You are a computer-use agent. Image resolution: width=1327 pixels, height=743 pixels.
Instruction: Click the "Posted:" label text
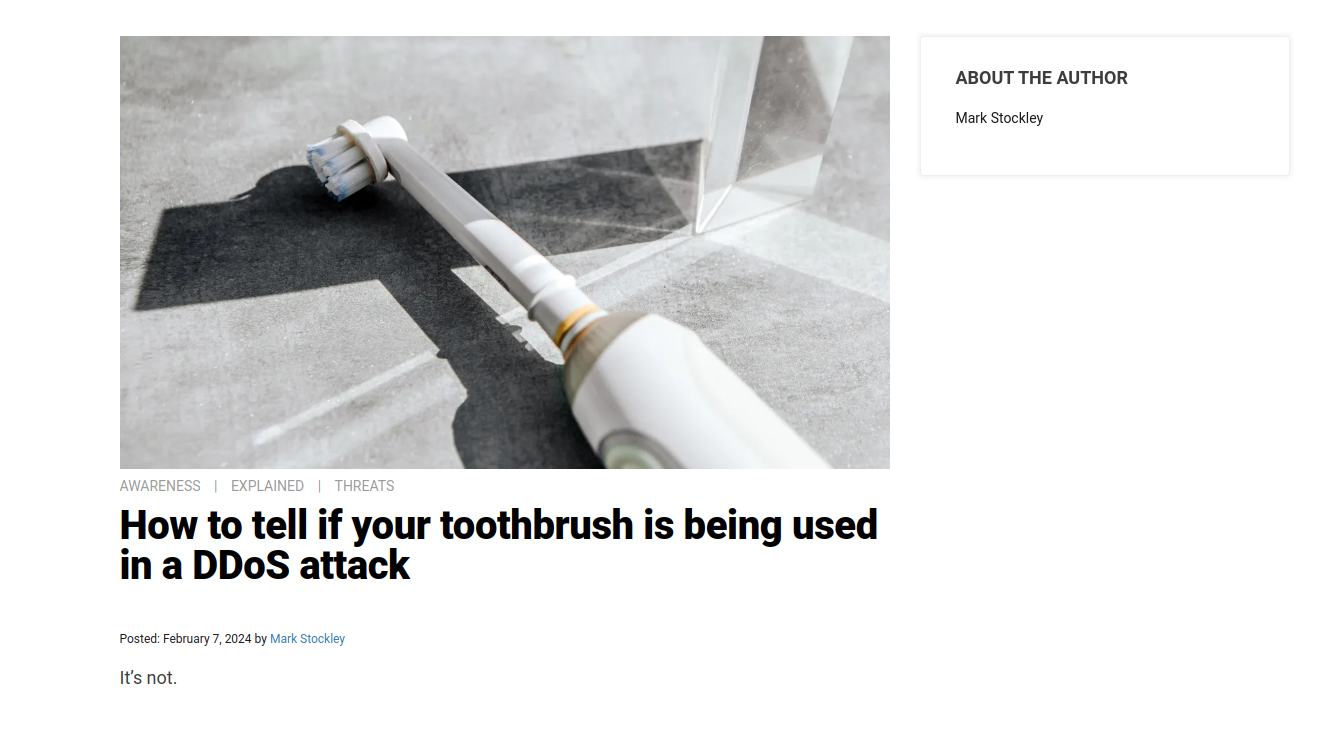pos(140,639)
